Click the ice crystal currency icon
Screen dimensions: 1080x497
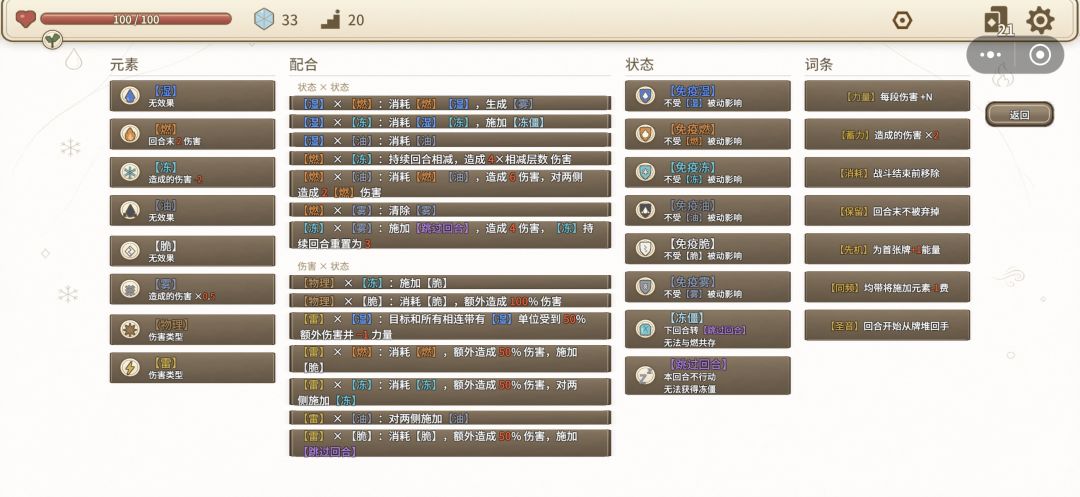(x=264, y=19)
